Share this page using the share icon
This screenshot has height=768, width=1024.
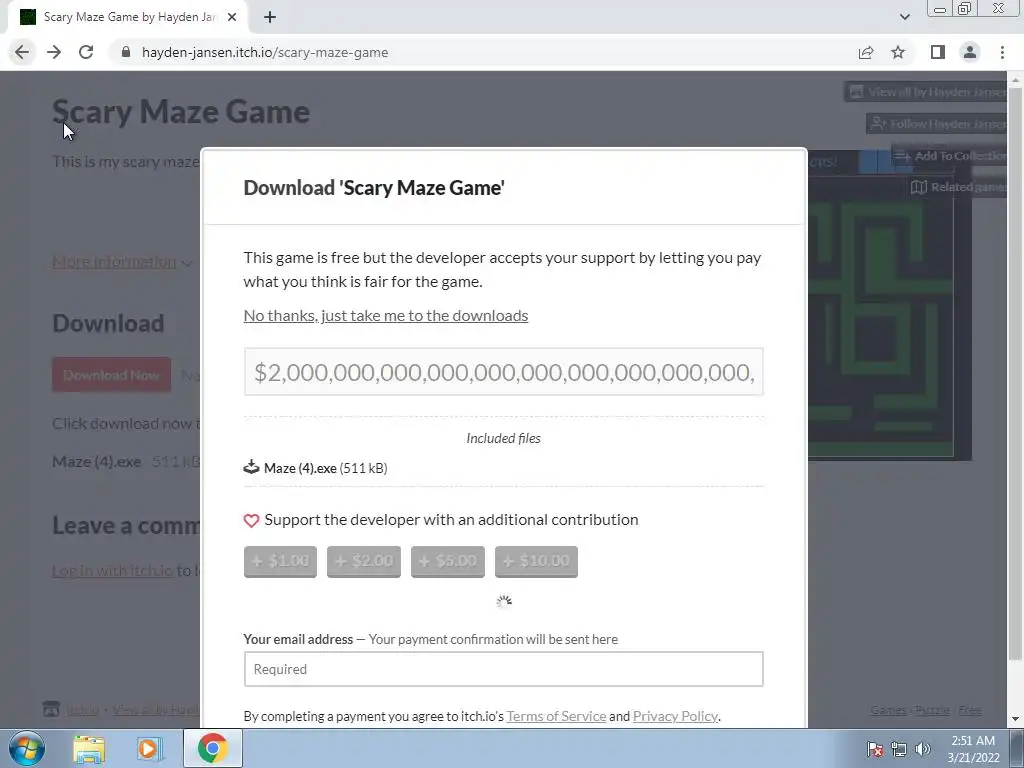pyautogui.click(x=866, y=52)
